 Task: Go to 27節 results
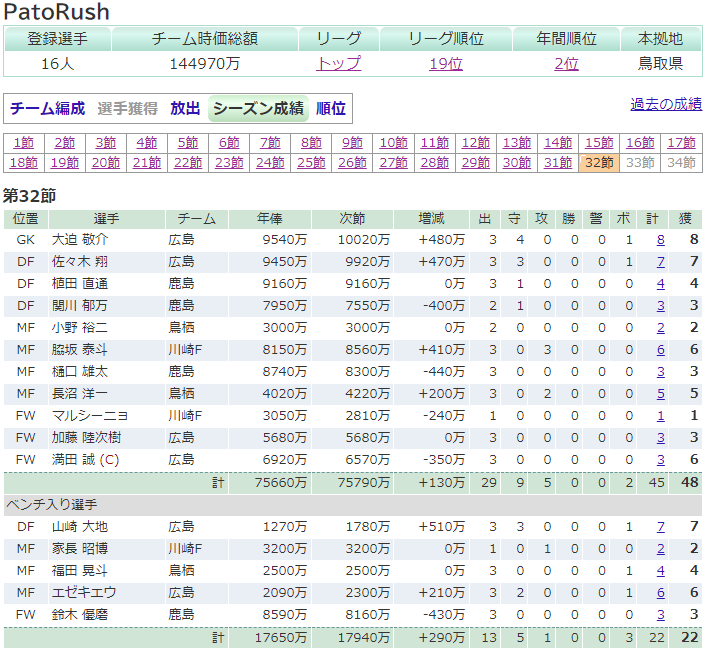(394, 163)
